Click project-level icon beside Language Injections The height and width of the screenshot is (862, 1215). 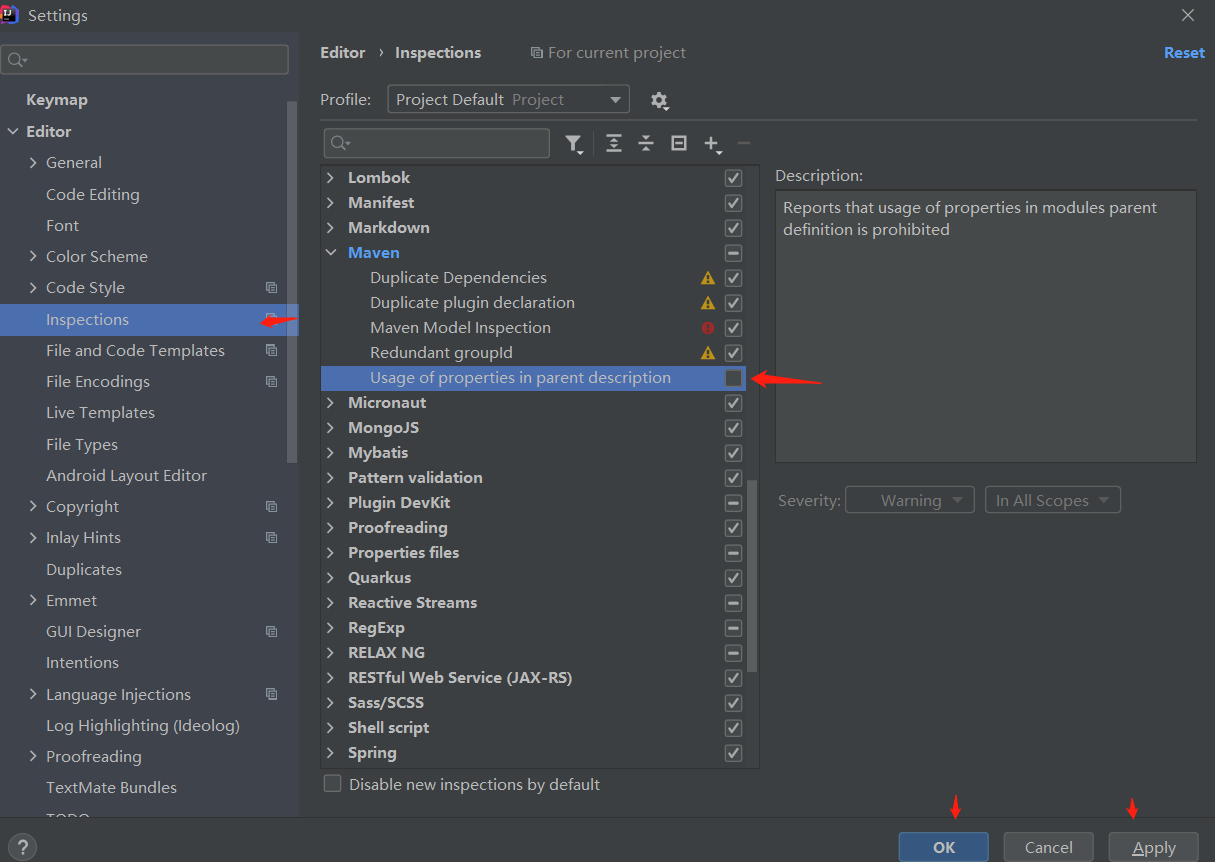[x=271, y=694]
